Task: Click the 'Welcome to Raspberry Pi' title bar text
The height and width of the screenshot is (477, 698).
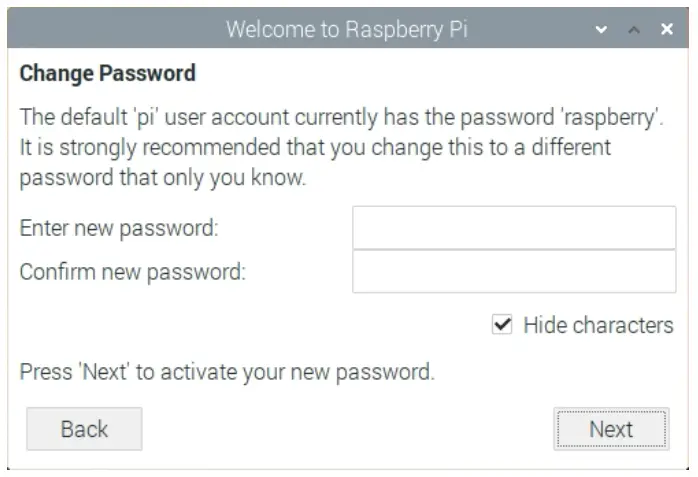Action: pos(346,29)
